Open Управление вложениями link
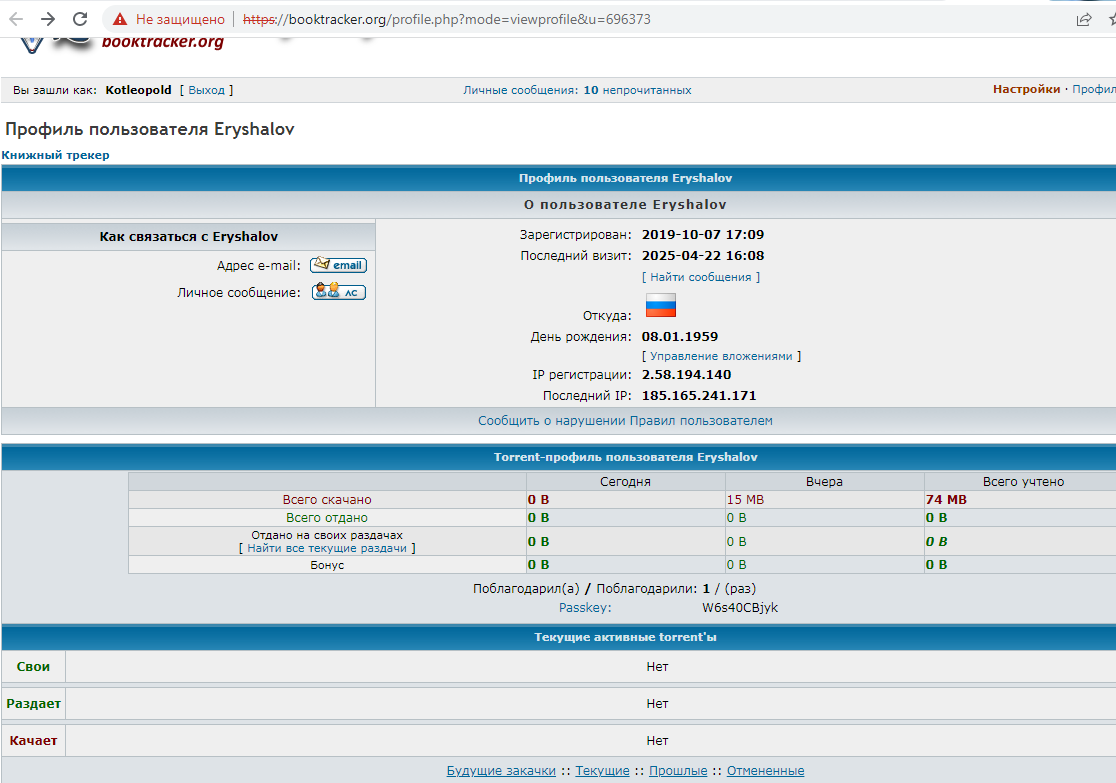The height and width of the screenshot is (783, 1116). click(721, 356)
